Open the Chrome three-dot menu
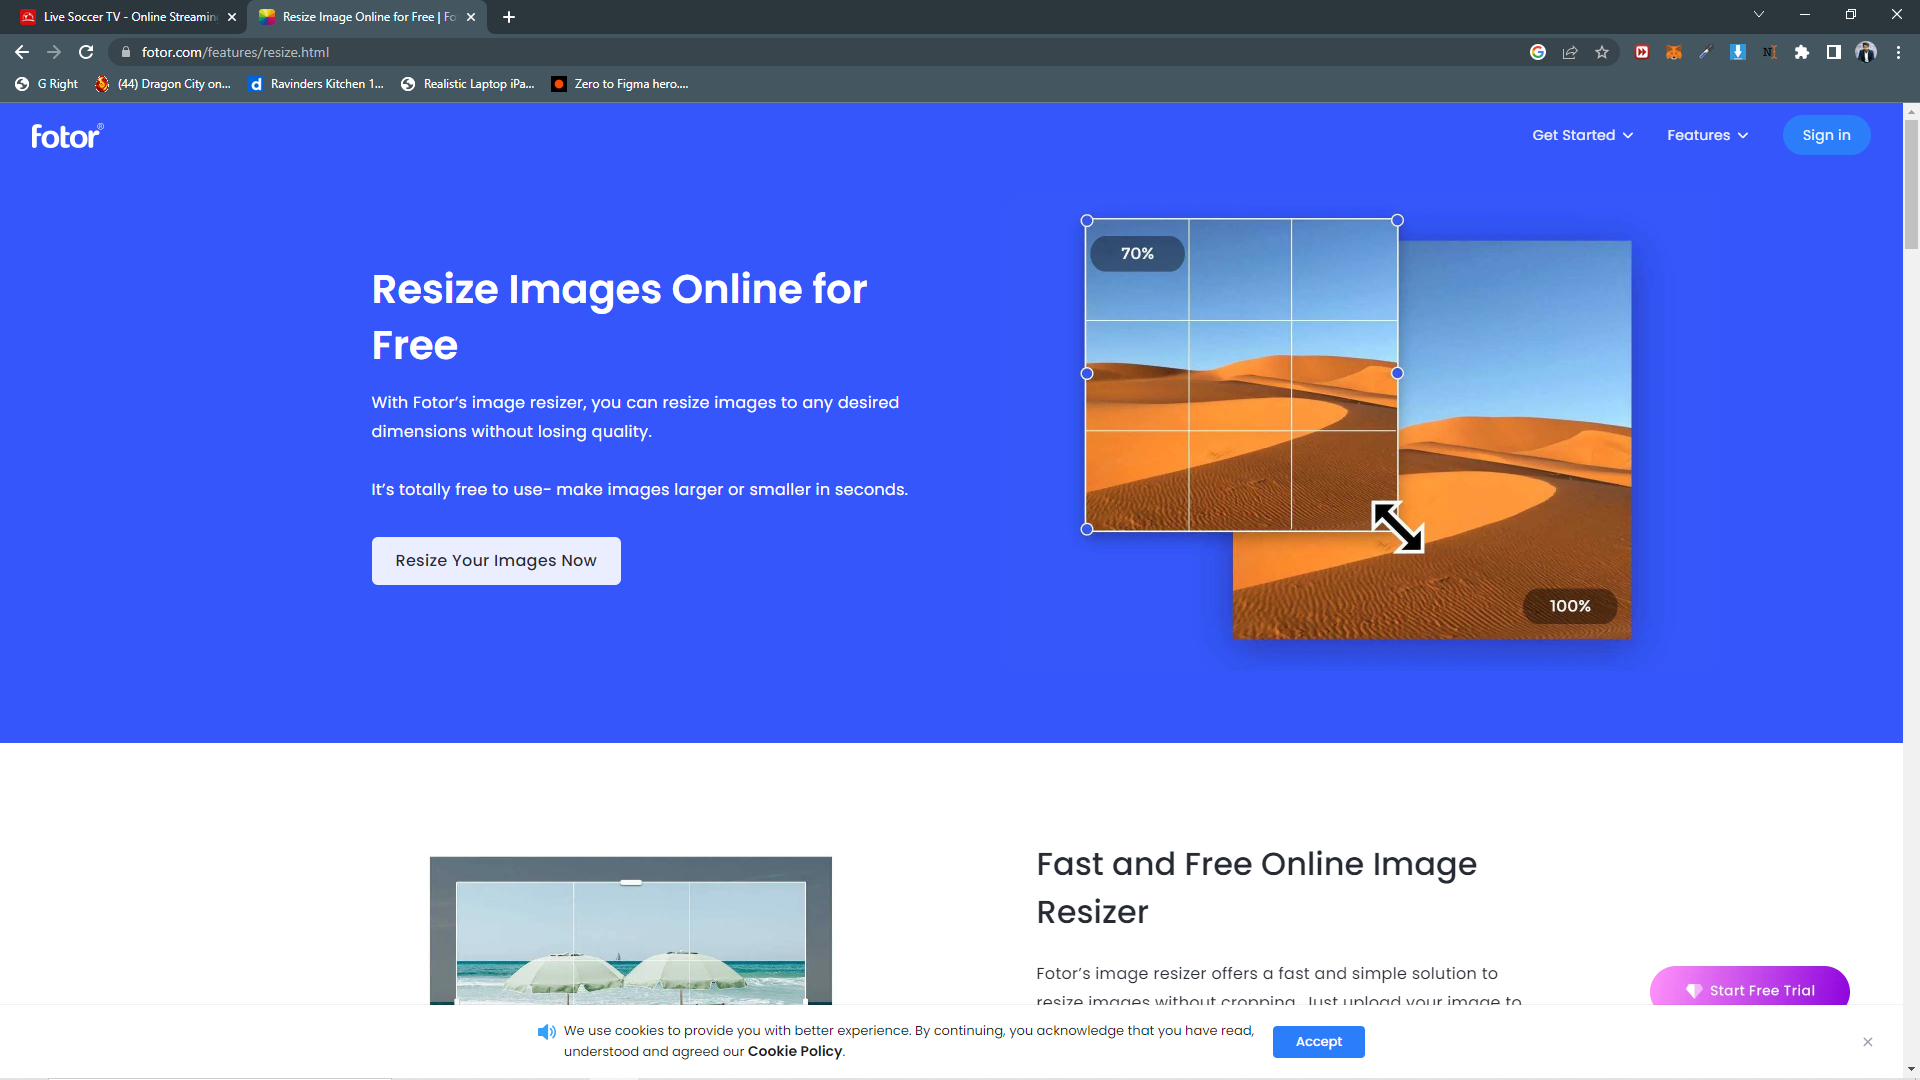1920x1080 pixels. (x=1898, y=52)
